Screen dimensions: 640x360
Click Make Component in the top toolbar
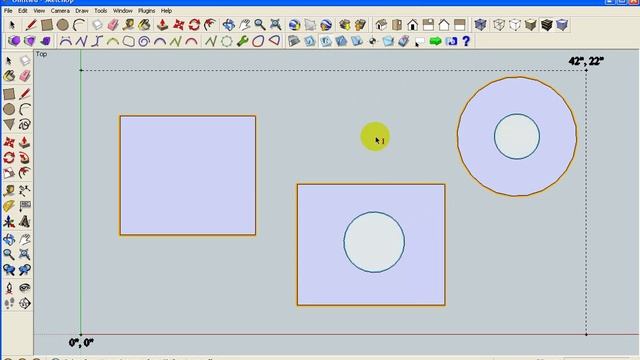[x=97, y=25]
